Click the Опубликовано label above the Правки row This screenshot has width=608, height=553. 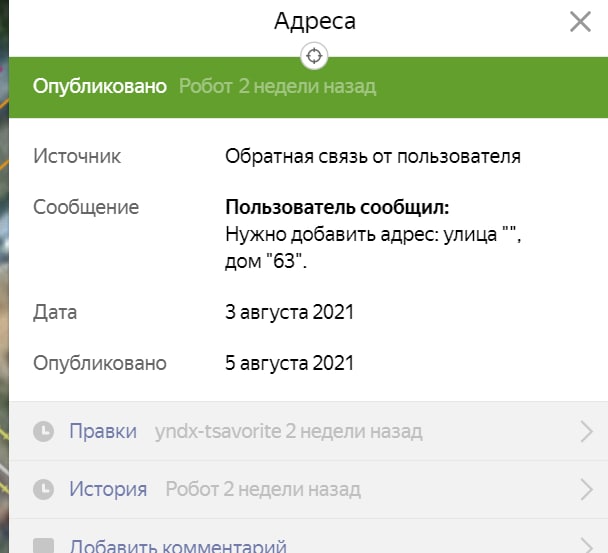(x=100, y=363)
